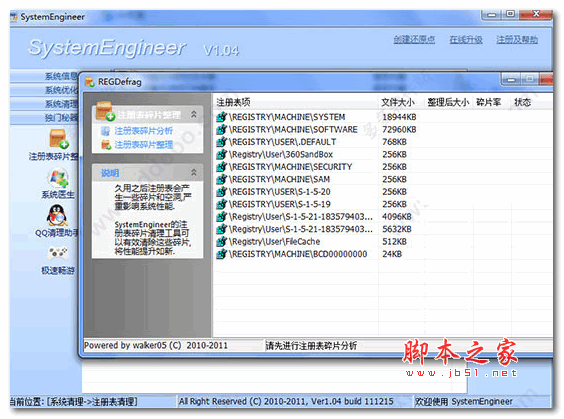Click the REGDefrag title bar icon

click(x=90, y=82)
